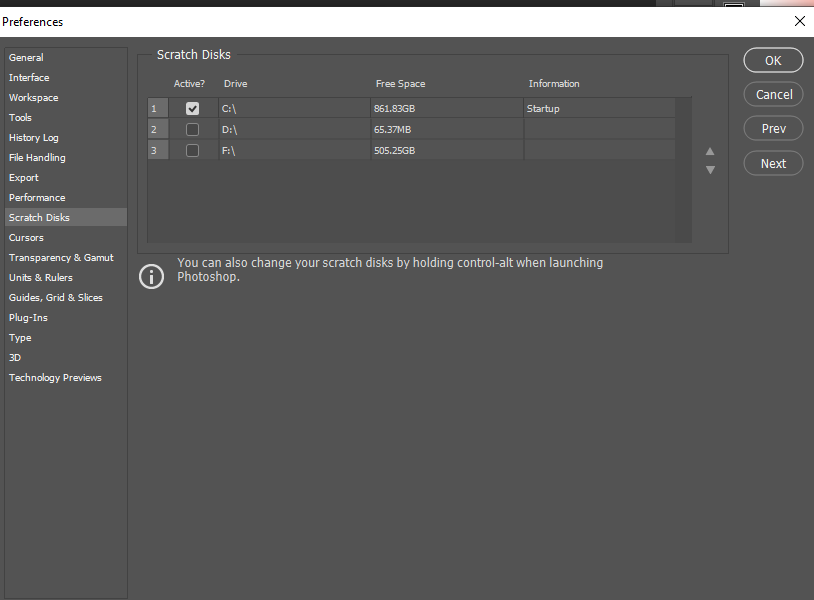The width and height of the screenshot is (814, 600).
Task: Open Technology Previews section
Action: [x=65, y=377]
